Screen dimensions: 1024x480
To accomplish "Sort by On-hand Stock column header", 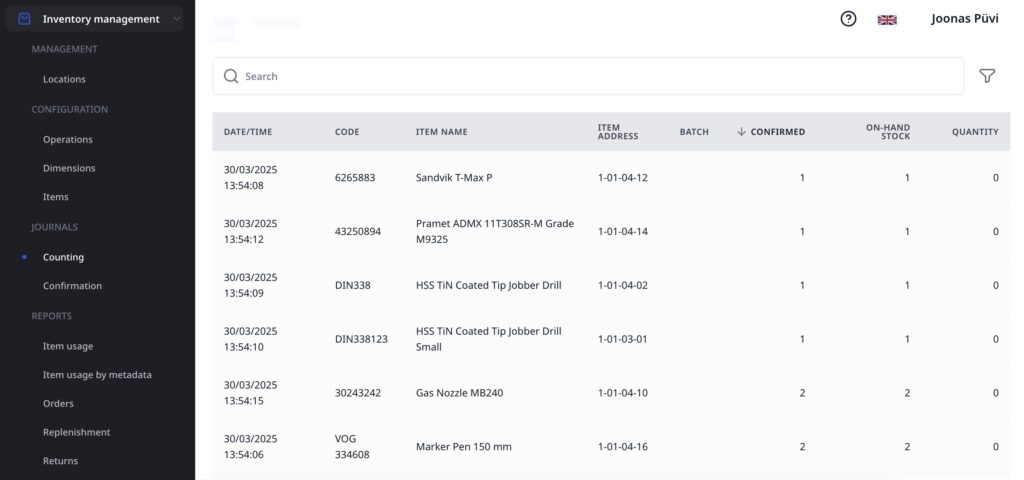I will (x=888, y=132).
